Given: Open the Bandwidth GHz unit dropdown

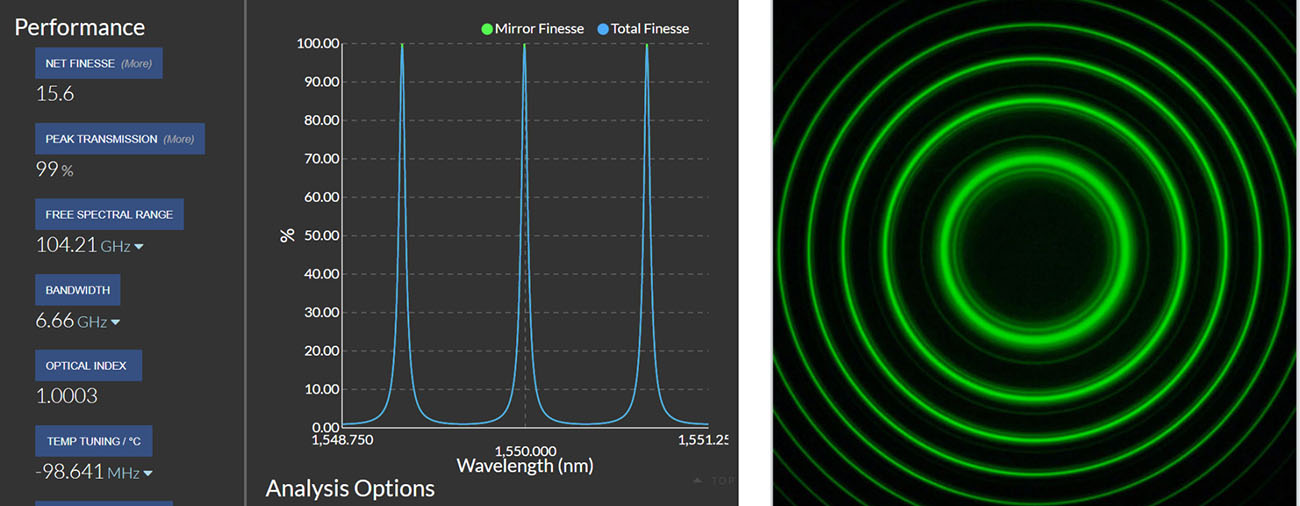Looking at the screenshot, I should click(x=115, y=323).
